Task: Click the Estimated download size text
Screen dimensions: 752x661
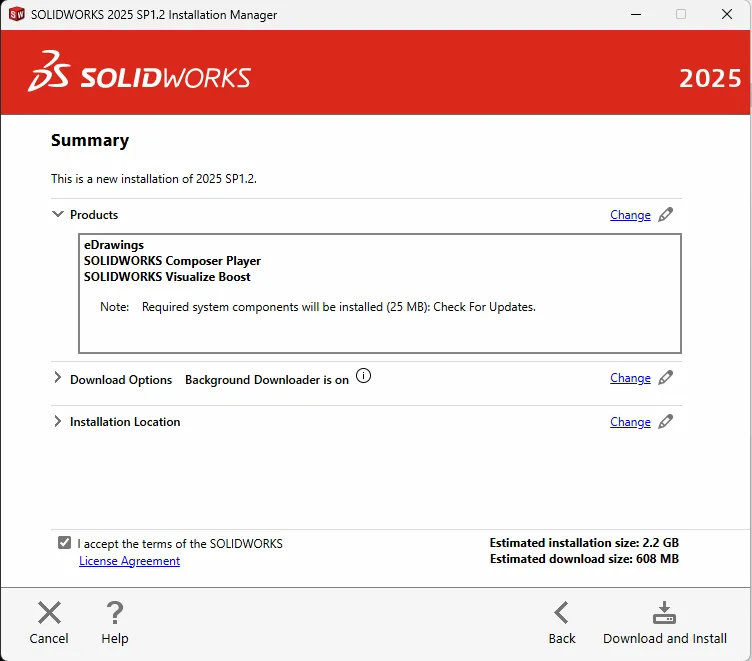Action: coord(584,559)
